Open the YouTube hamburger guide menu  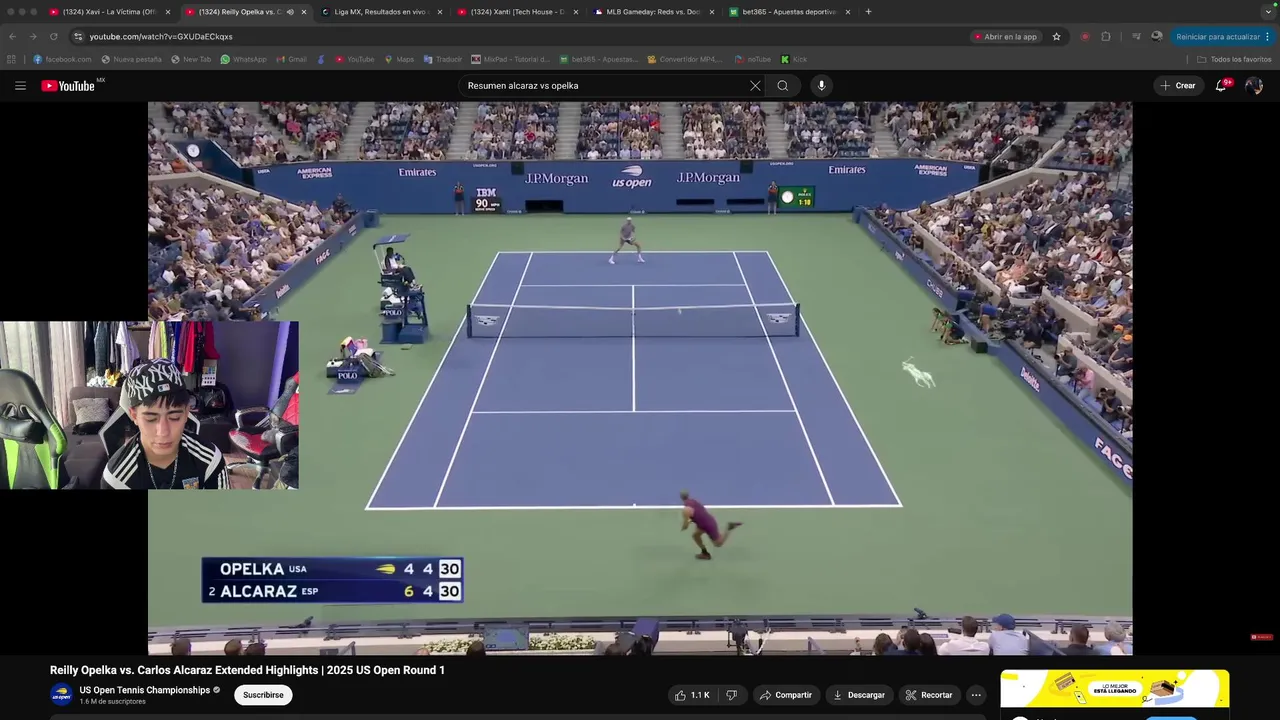click(20, 86)
